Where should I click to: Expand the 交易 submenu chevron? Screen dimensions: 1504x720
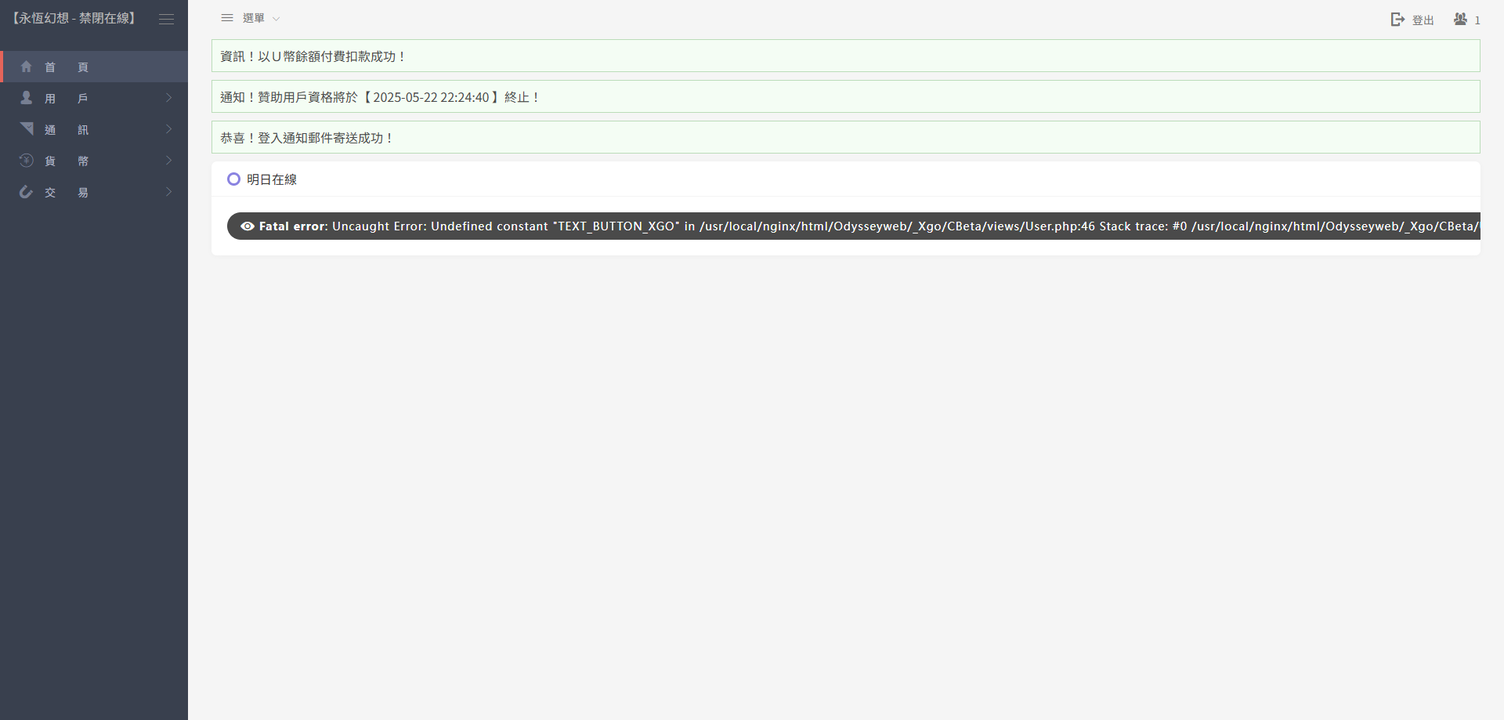[x=169, y=192]
